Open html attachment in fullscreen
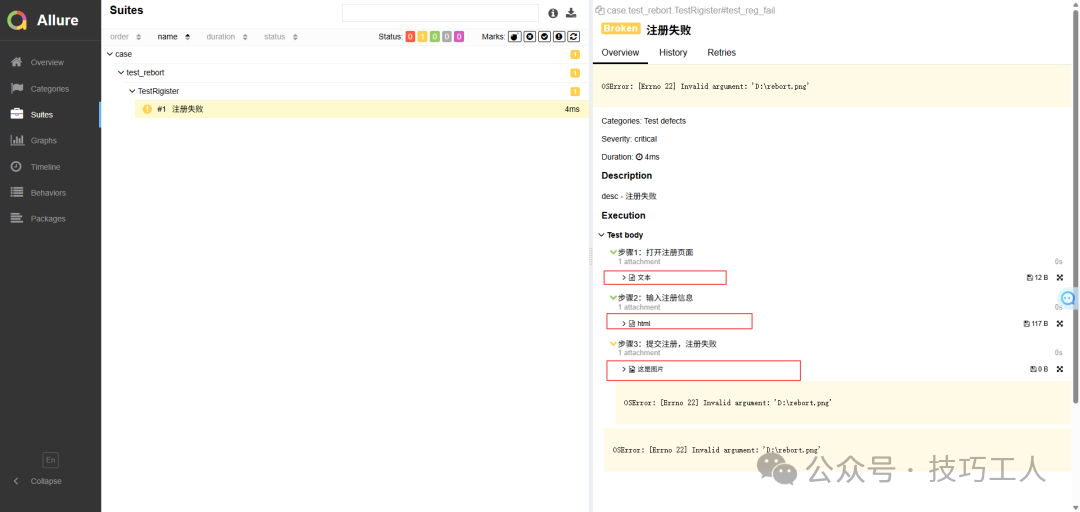 click(x=1060, y=323)
